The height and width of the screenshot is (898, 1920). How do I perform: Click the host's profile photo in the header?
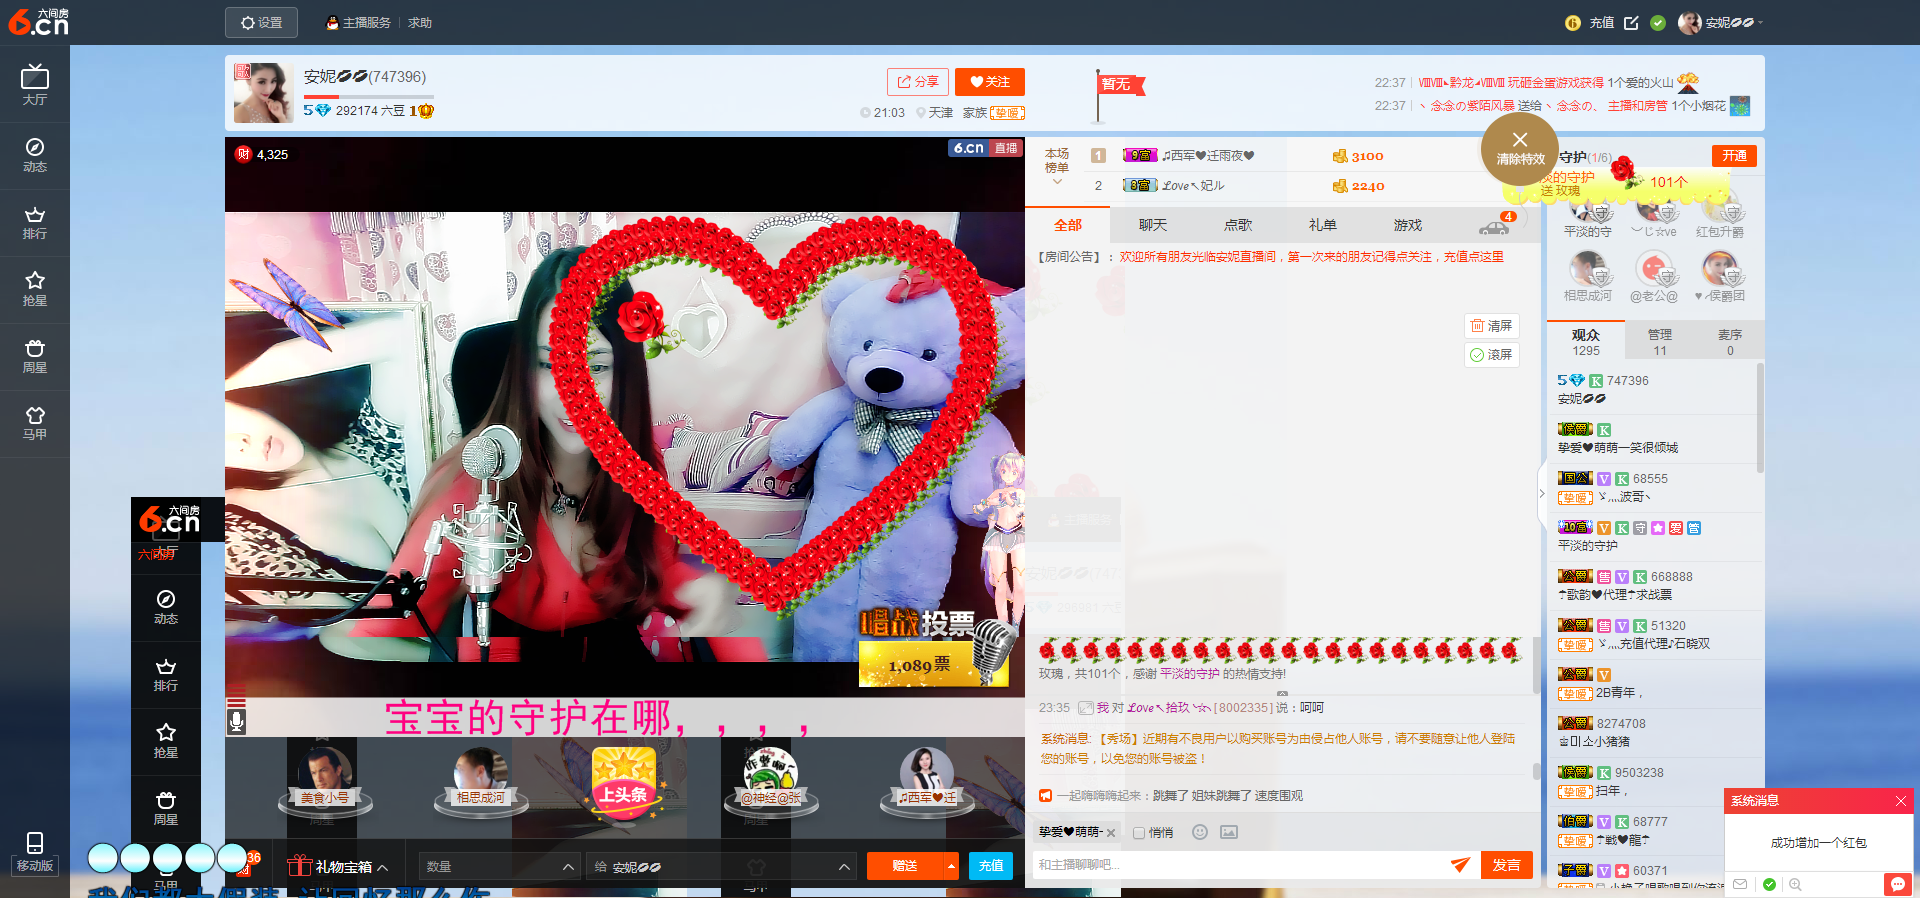[263, 93]
